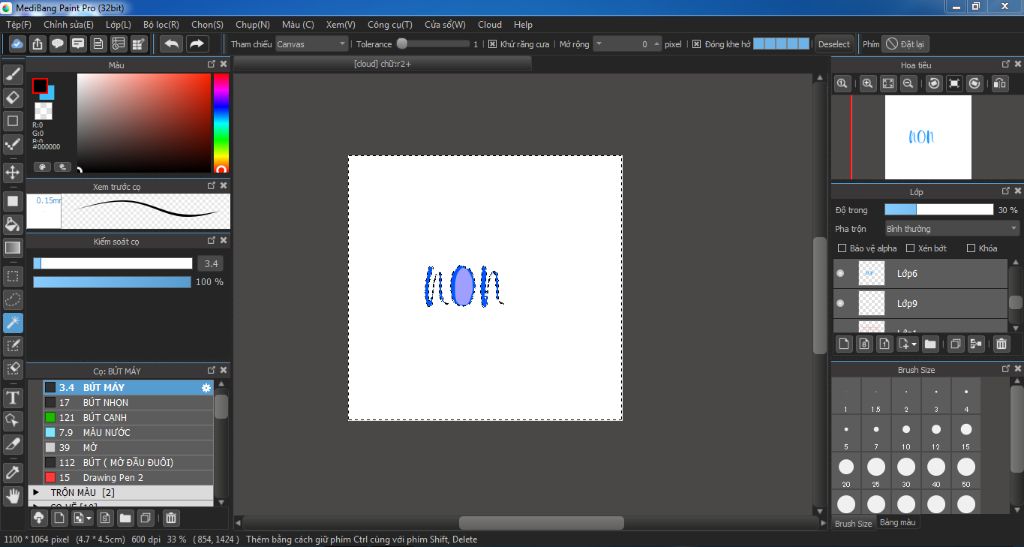Open the Pha trộn Bình thường dropdown
Viewport: 1024px width, 547px height.
952,228
